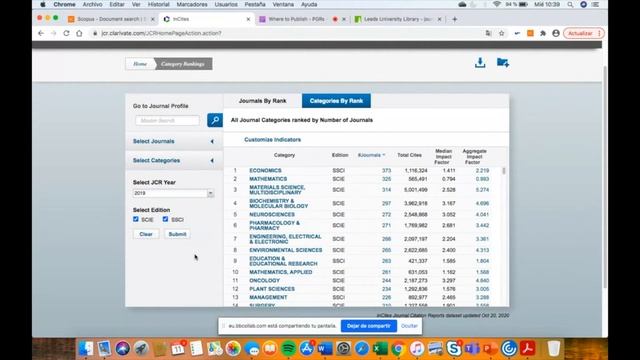640x360 pixels.
Task: Bookmark this page with the star icon
Action: pos(502,33)
